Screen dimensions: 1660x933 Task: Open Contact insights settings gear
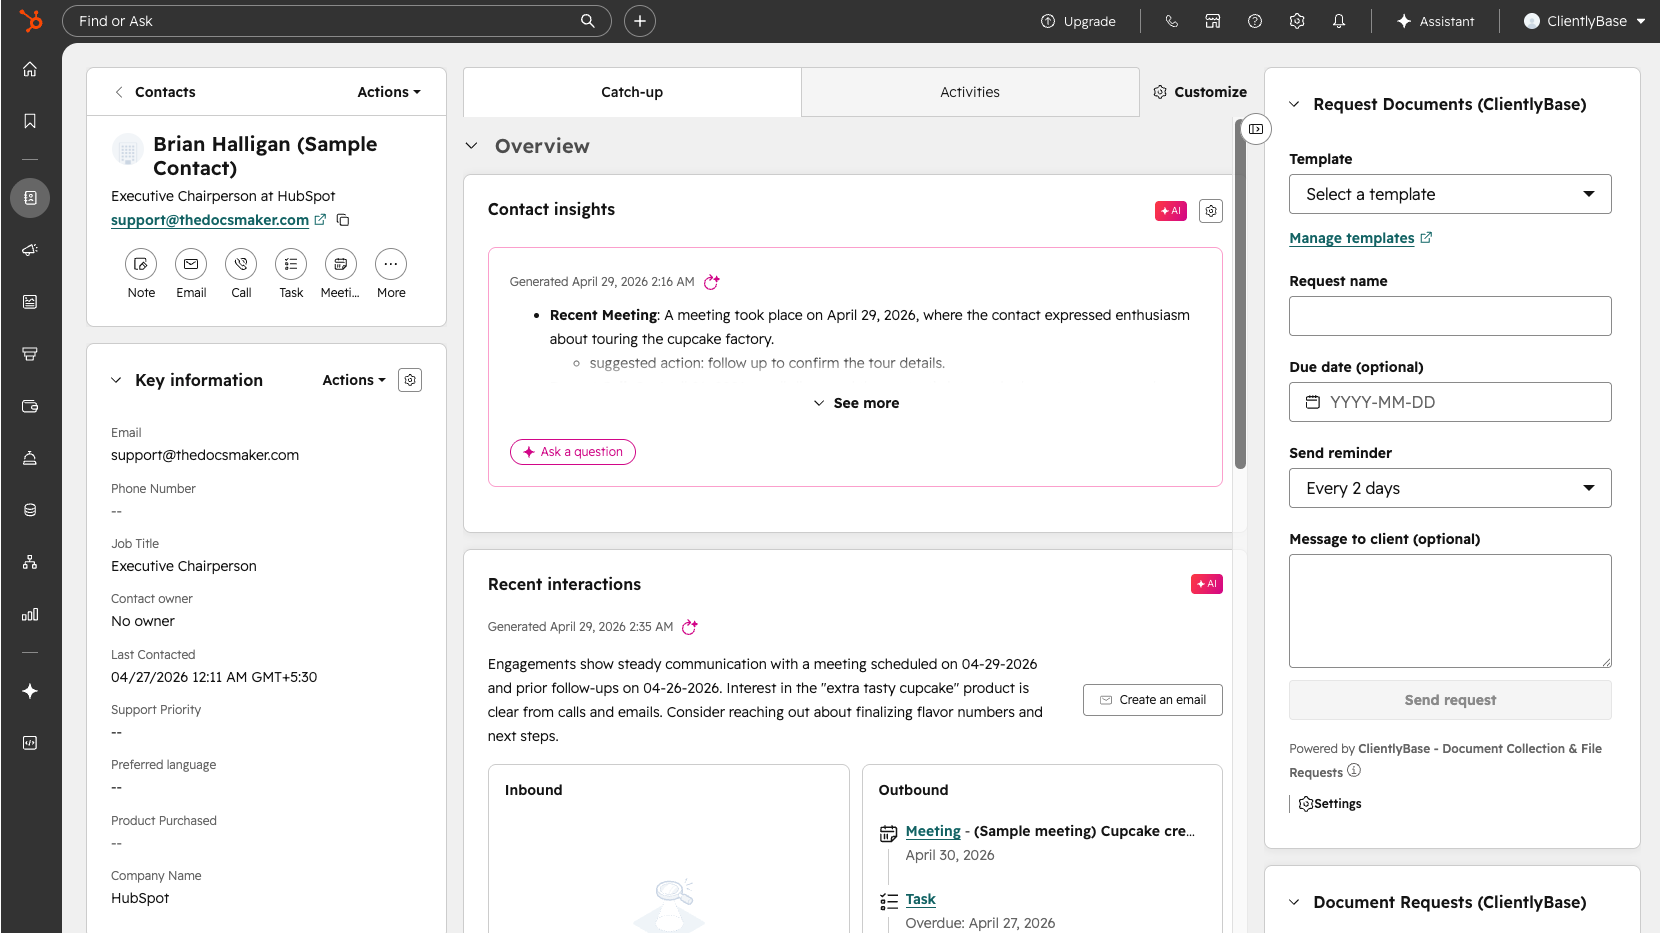(1211, 211)
